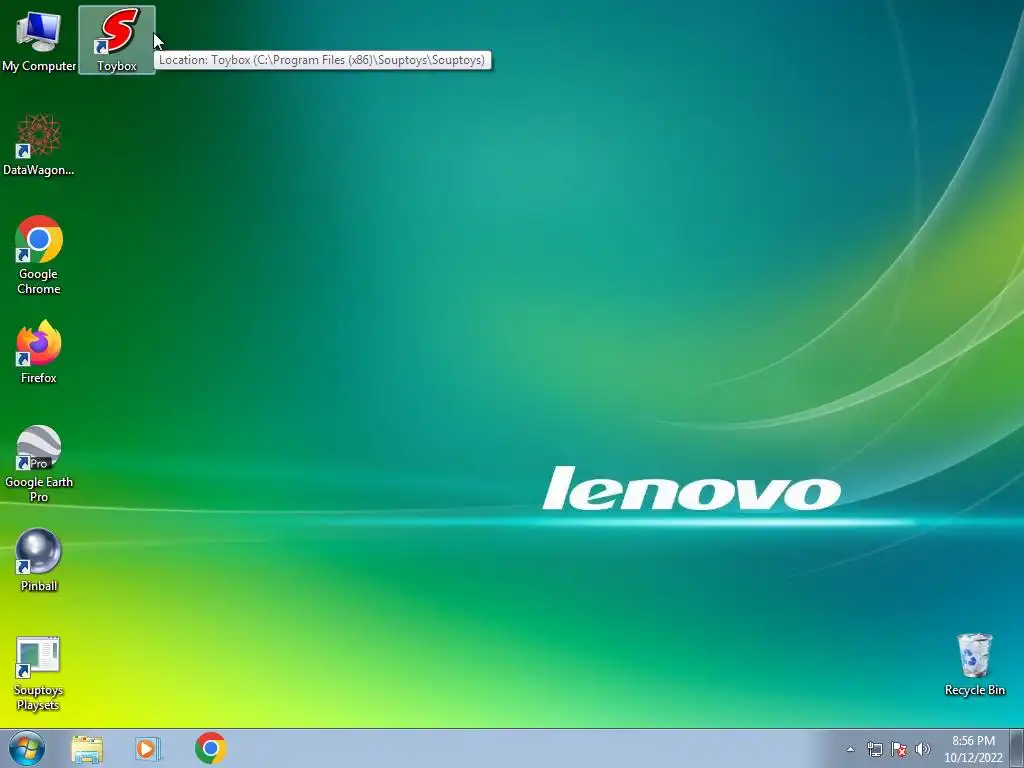
Task: Select the Recycle Bin icon
Action: click(x=974, y=664)
